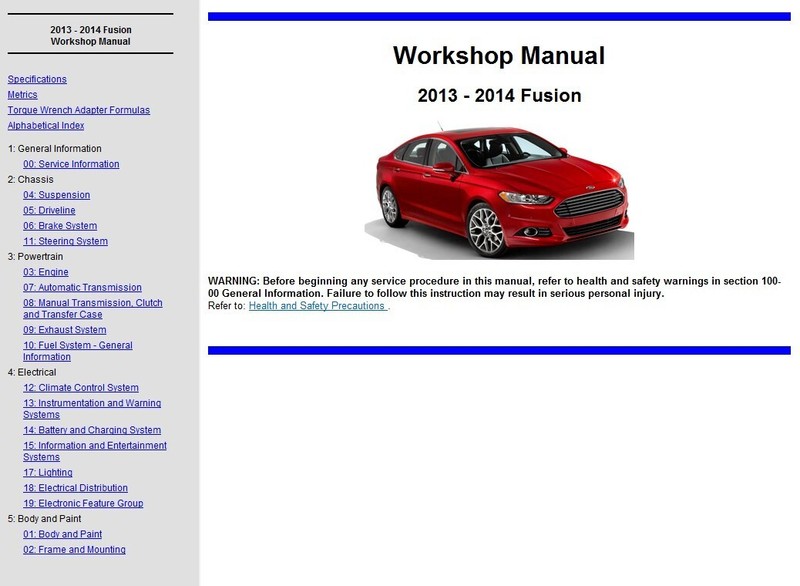Open the Metrics link
The width and height of the screenshot is (800, 586).
[22, 94]
